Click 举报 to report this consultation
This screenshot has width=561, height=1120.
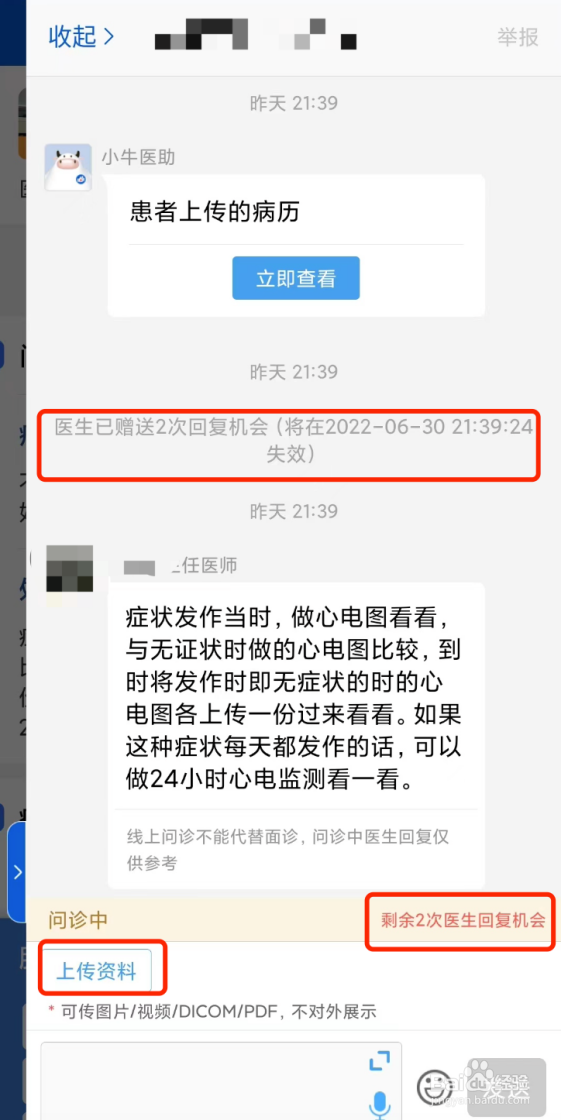518,37
